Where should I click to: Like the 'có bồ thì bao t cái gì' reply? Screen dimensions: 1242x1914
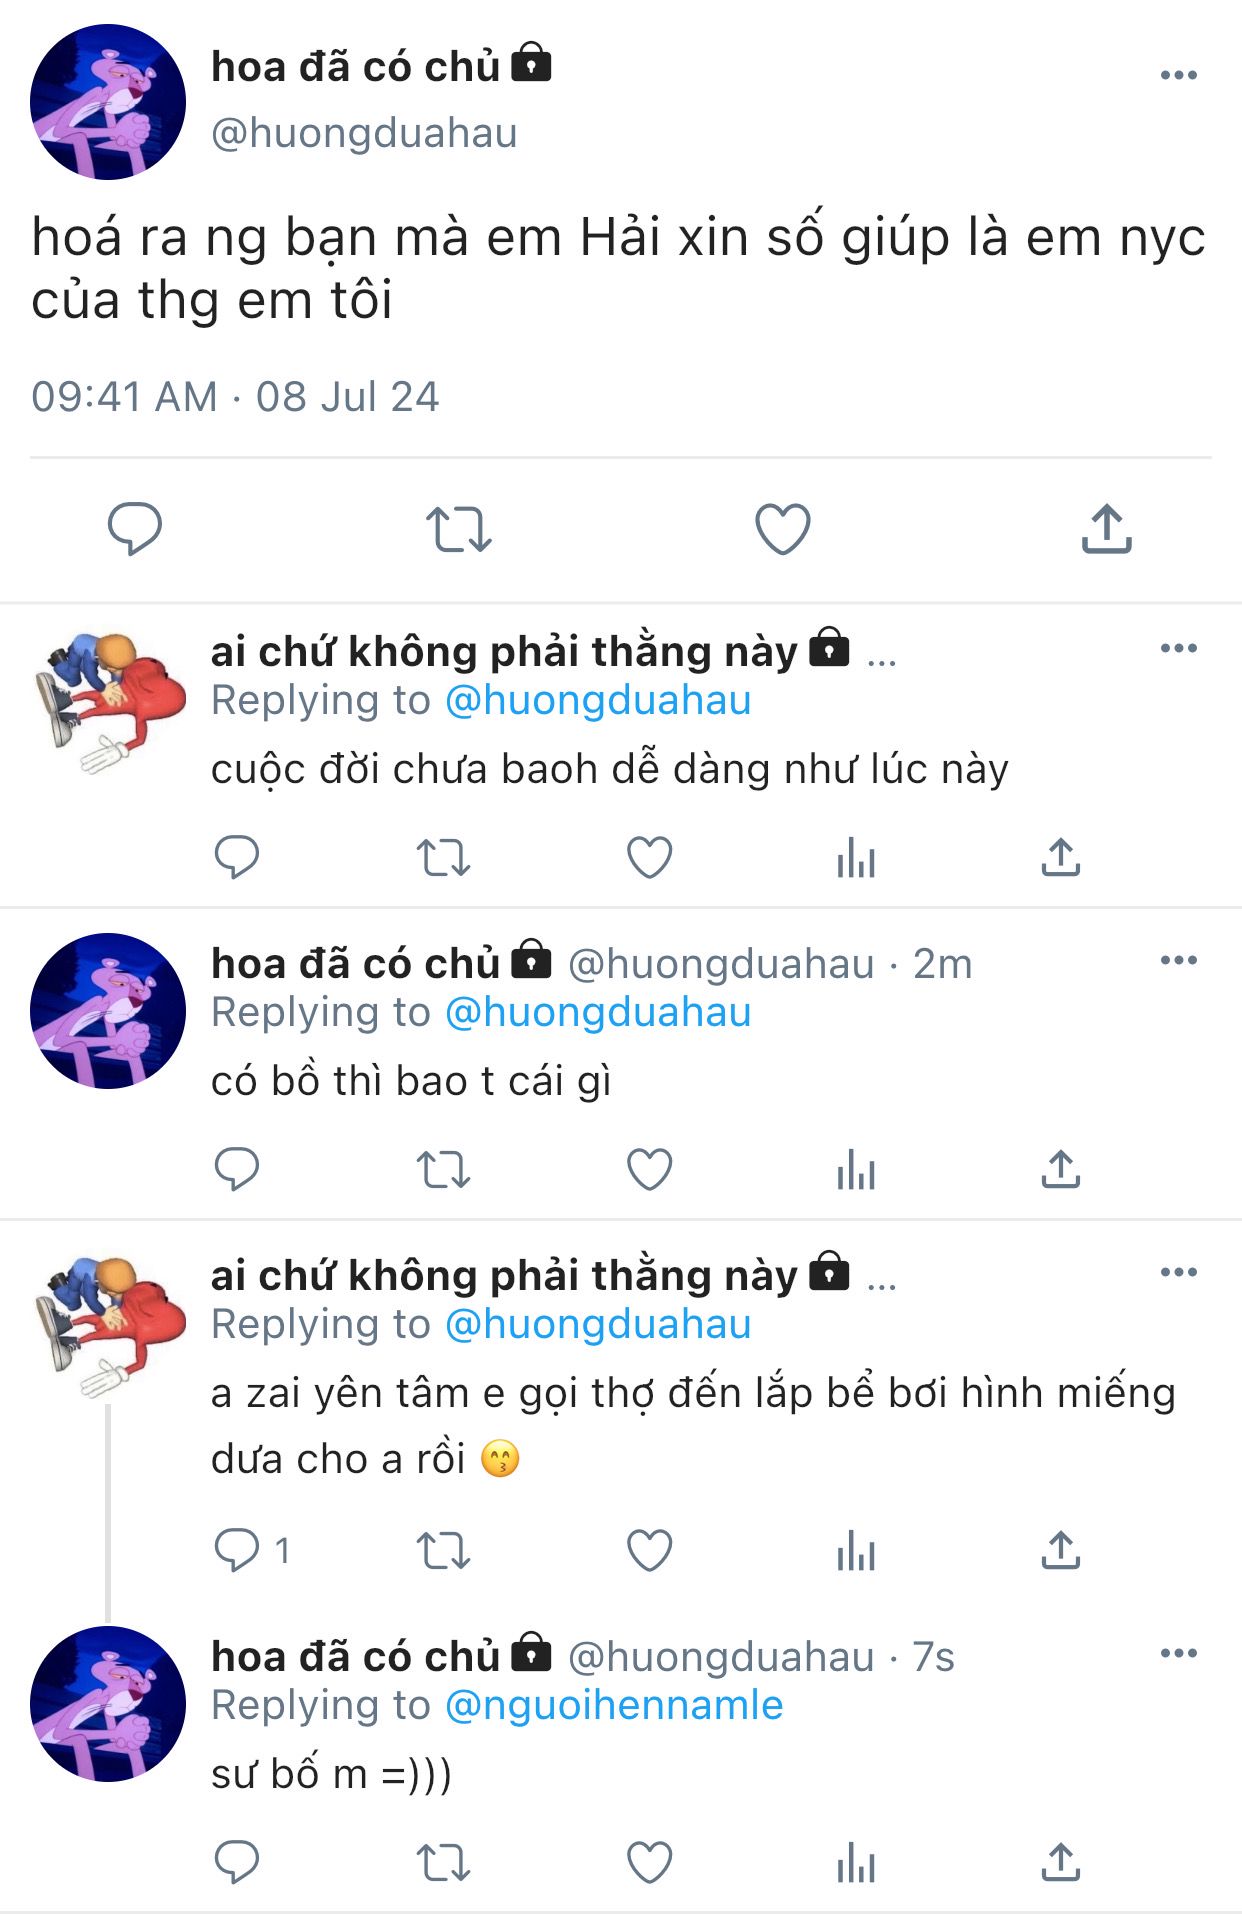point(649,1169)
